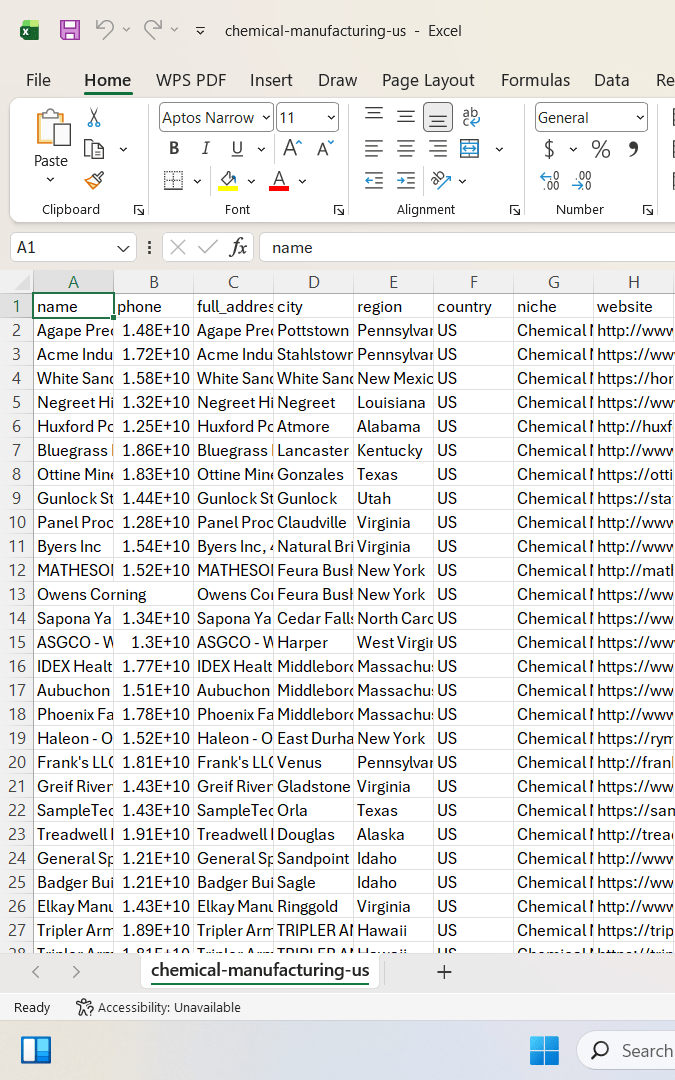This screenshot has height=1080, width=675.
Task: Select the chemical-manufacturing-us sheet tab
Action: tap(260, 970)
